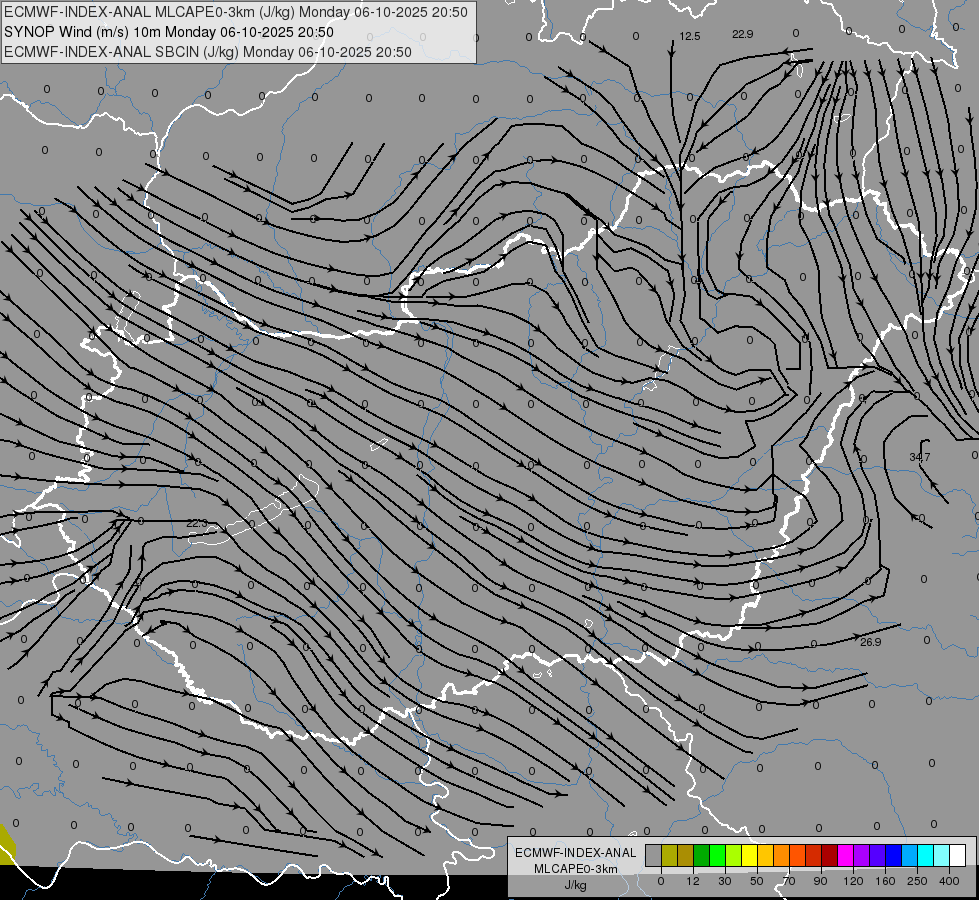Image resolution: width=979 pixels, height=900 pixels.
Task: Click the legend tick label 30
Action: tap(725, 881)
